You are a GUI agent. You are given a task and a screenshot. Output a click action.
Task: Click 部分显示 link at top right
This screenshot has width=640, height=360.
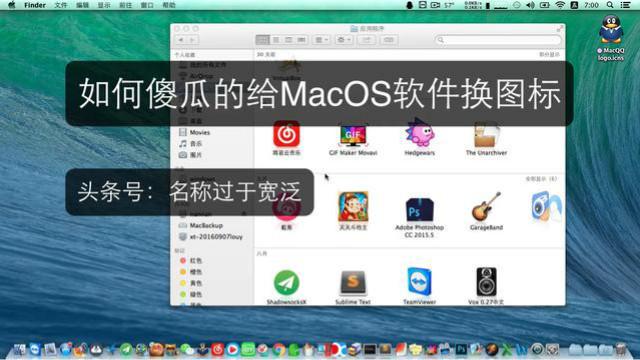click(549, 54)
